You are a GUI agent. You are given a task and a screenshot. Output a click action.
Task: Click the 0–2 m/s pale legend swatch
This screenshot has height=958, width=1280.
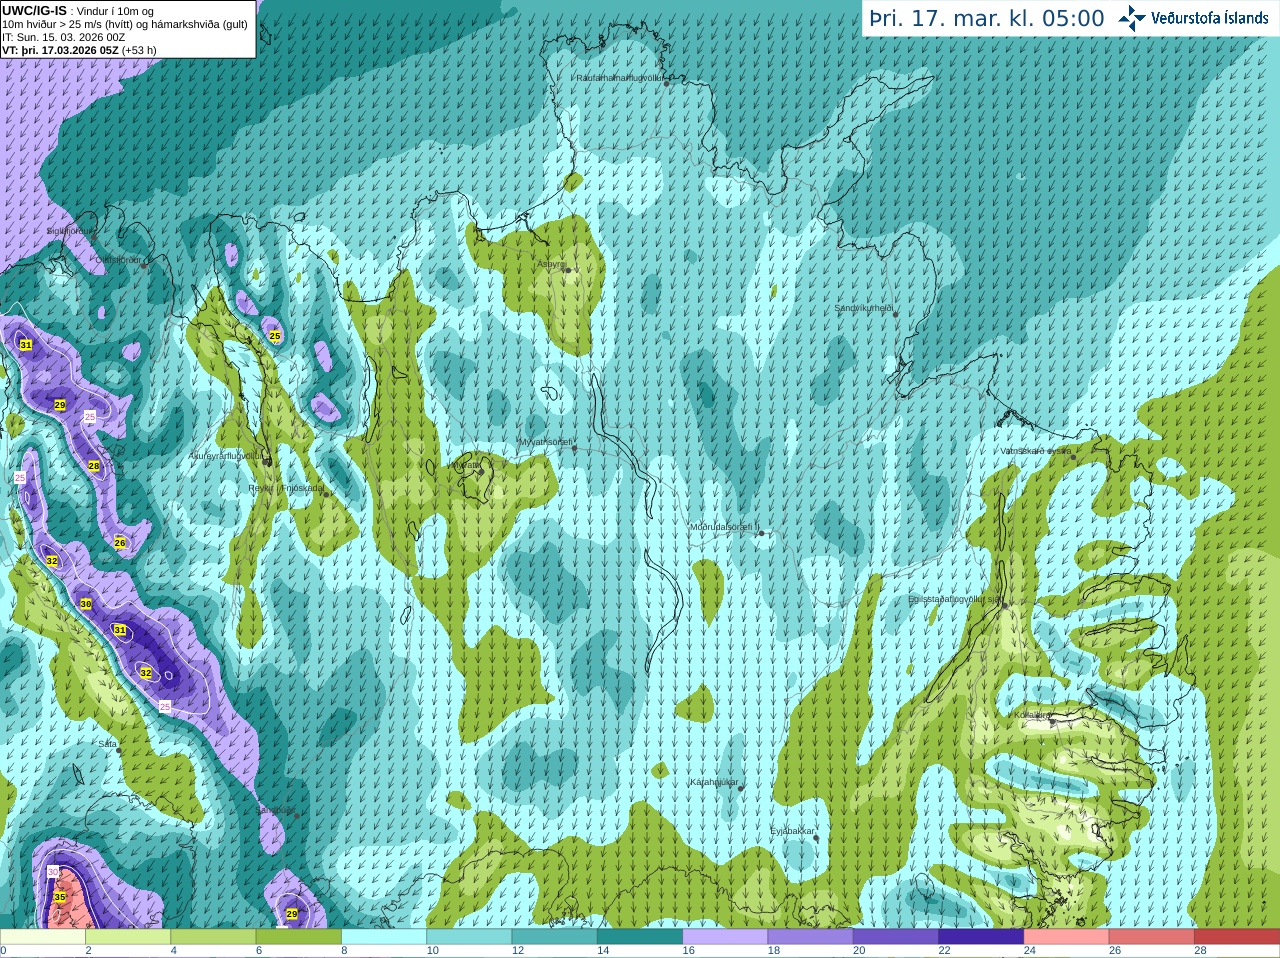click(x=43, y=937)
